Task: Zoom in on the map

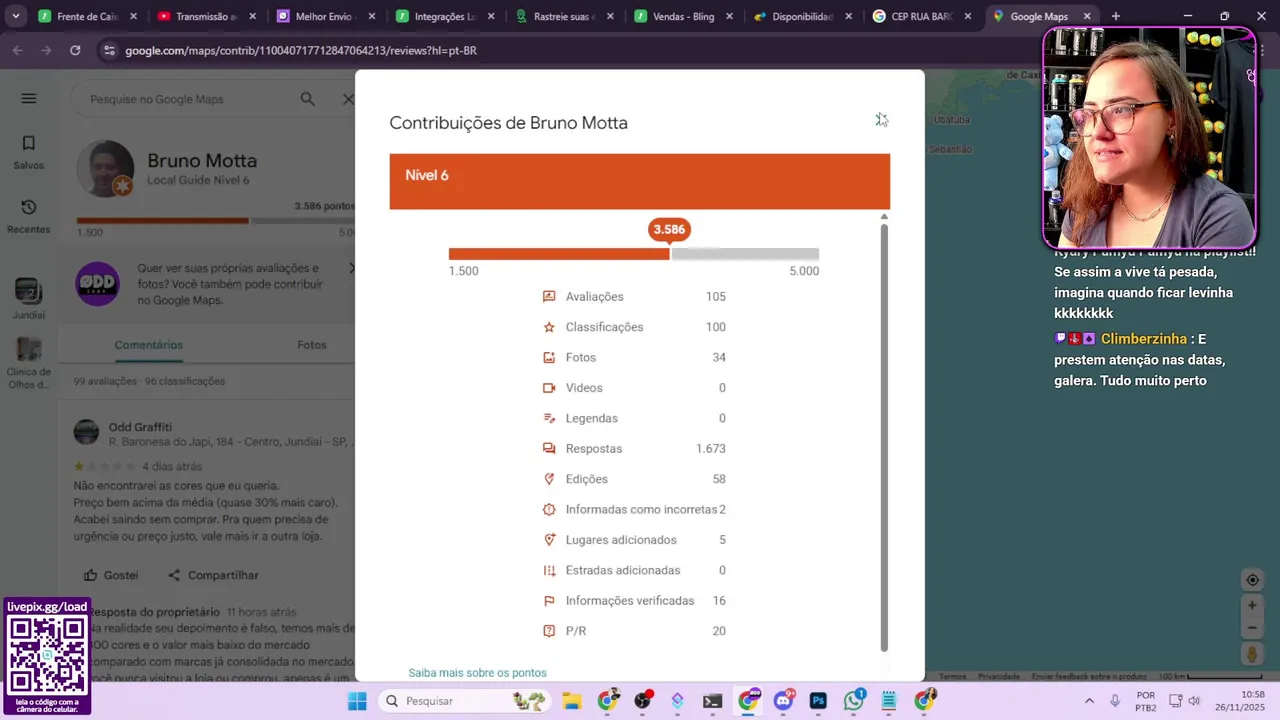Action: click(x=1251, y=605)
